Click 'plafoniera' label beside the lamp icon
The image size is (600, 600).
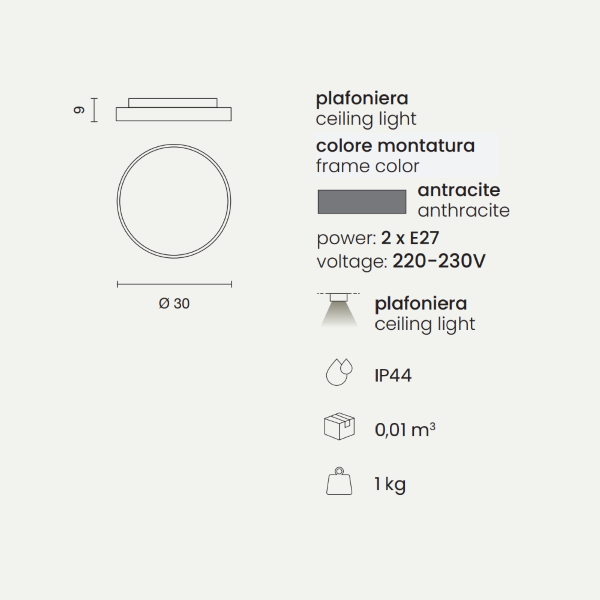pos(420,303)
